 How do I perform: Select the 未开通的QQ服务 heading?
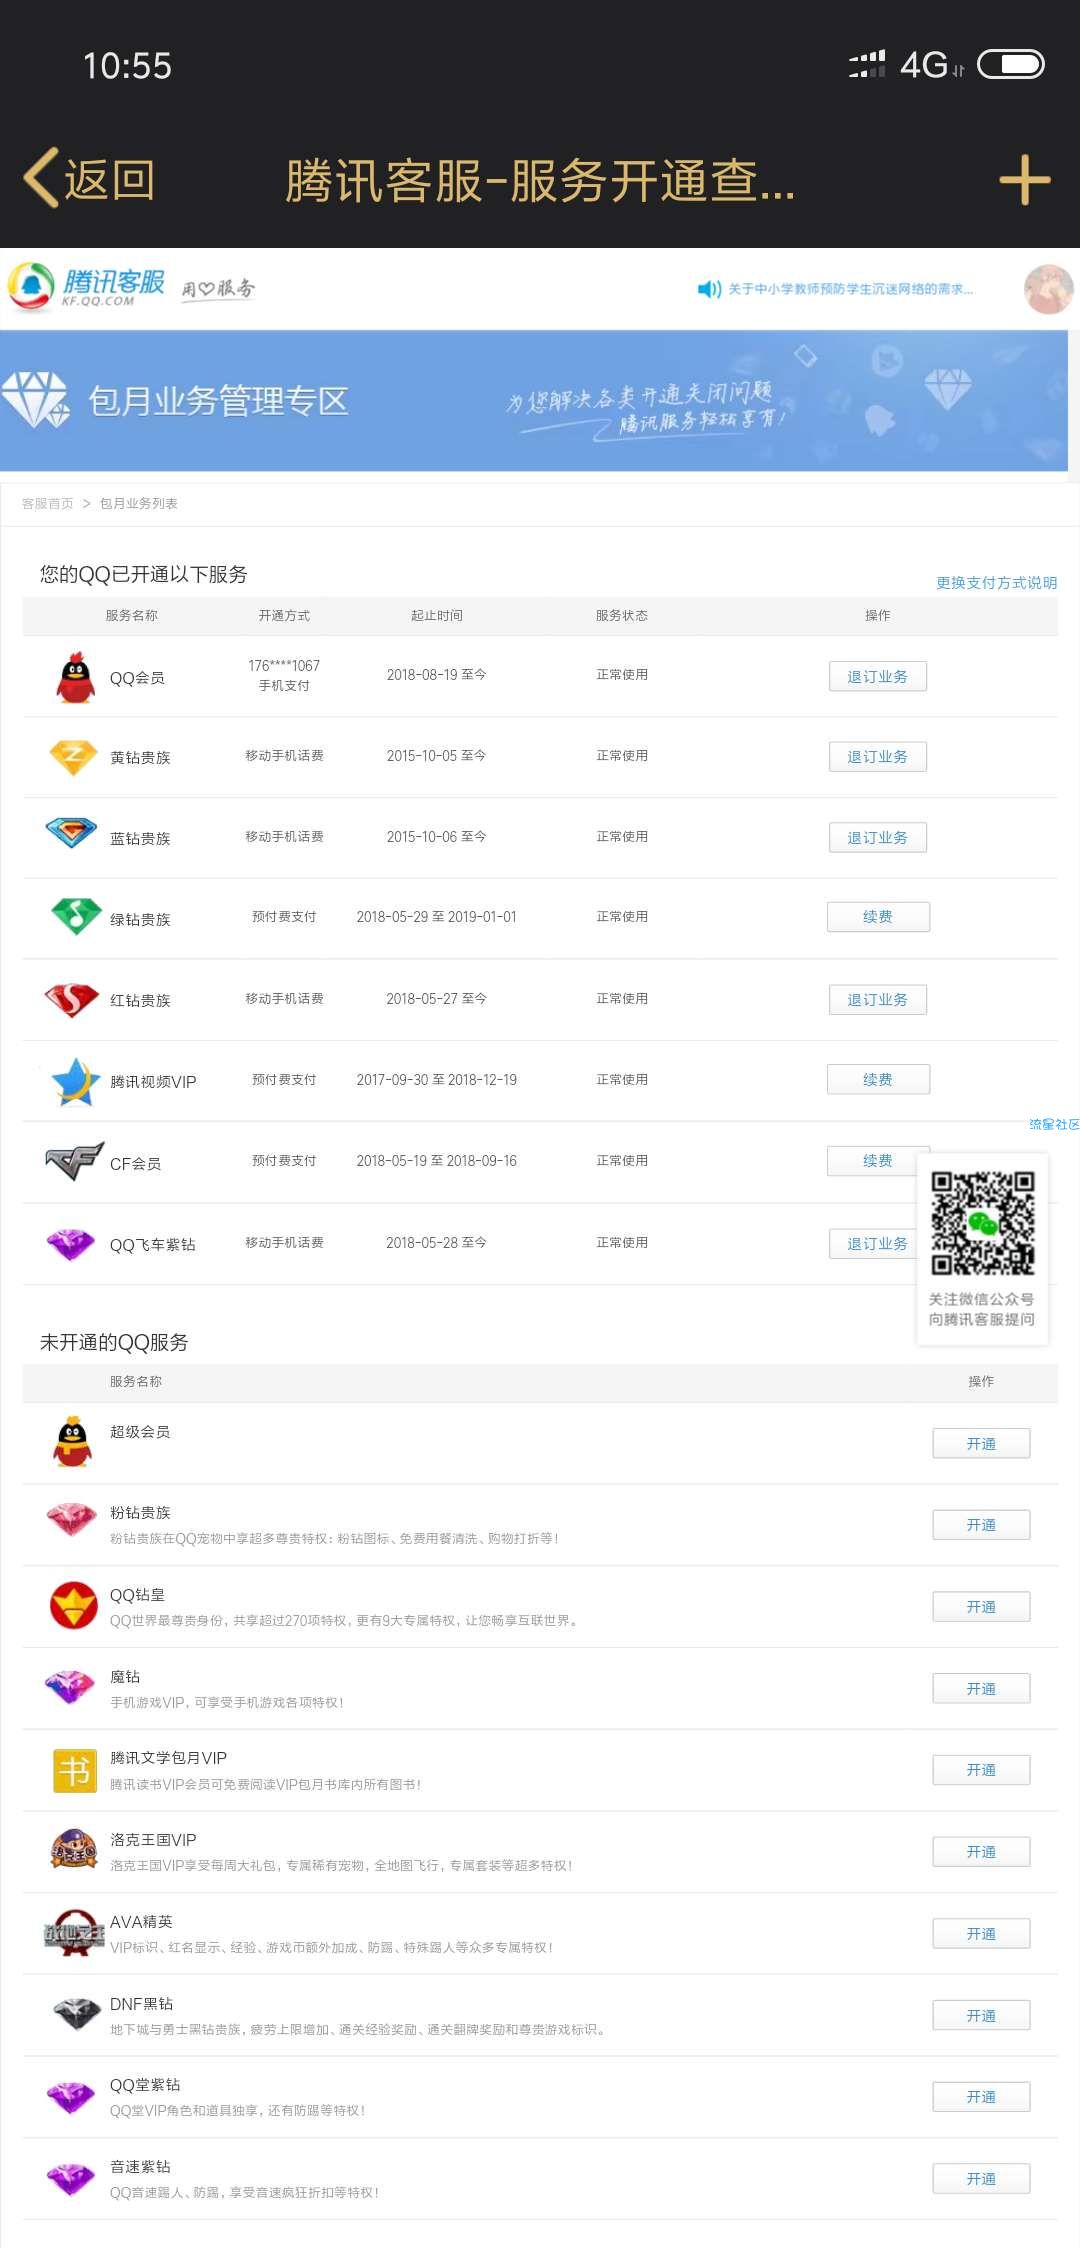tap(114, 1342)
